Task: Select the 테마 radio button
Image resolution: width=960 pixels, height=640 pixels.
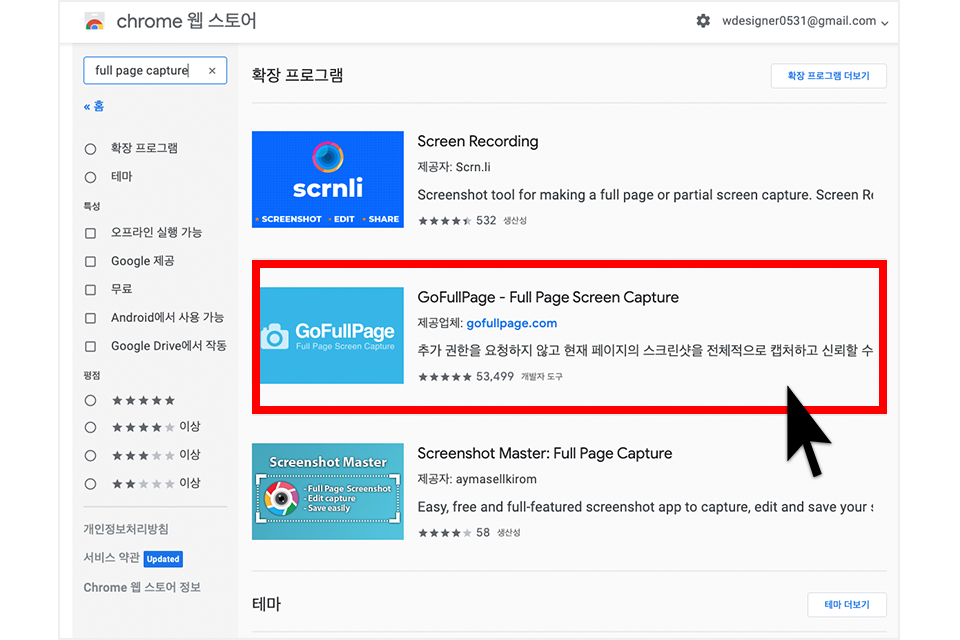Action: point(91,178)
